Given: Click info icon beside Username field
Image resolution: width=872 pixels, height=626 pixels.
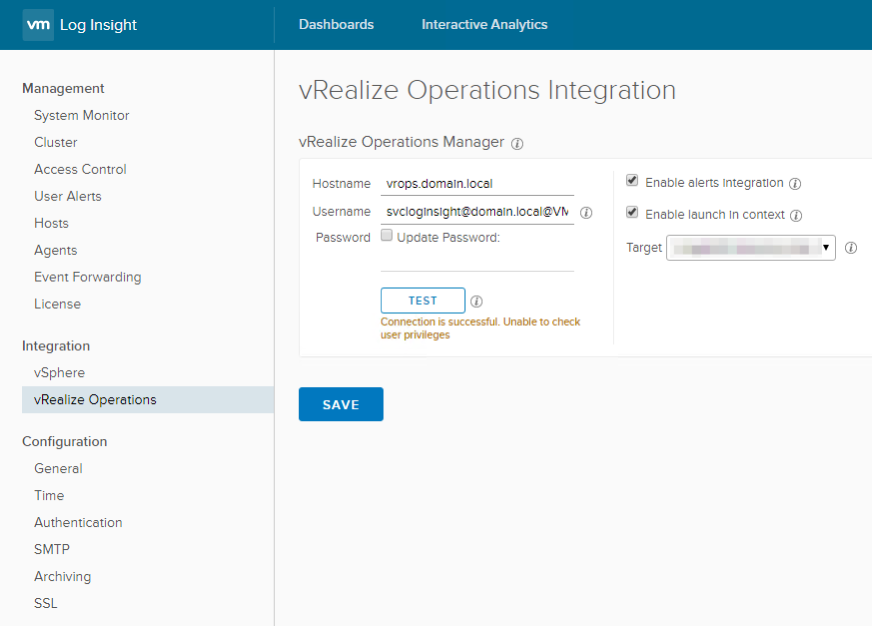Looking at the screenshot, I should pos(586,213).
